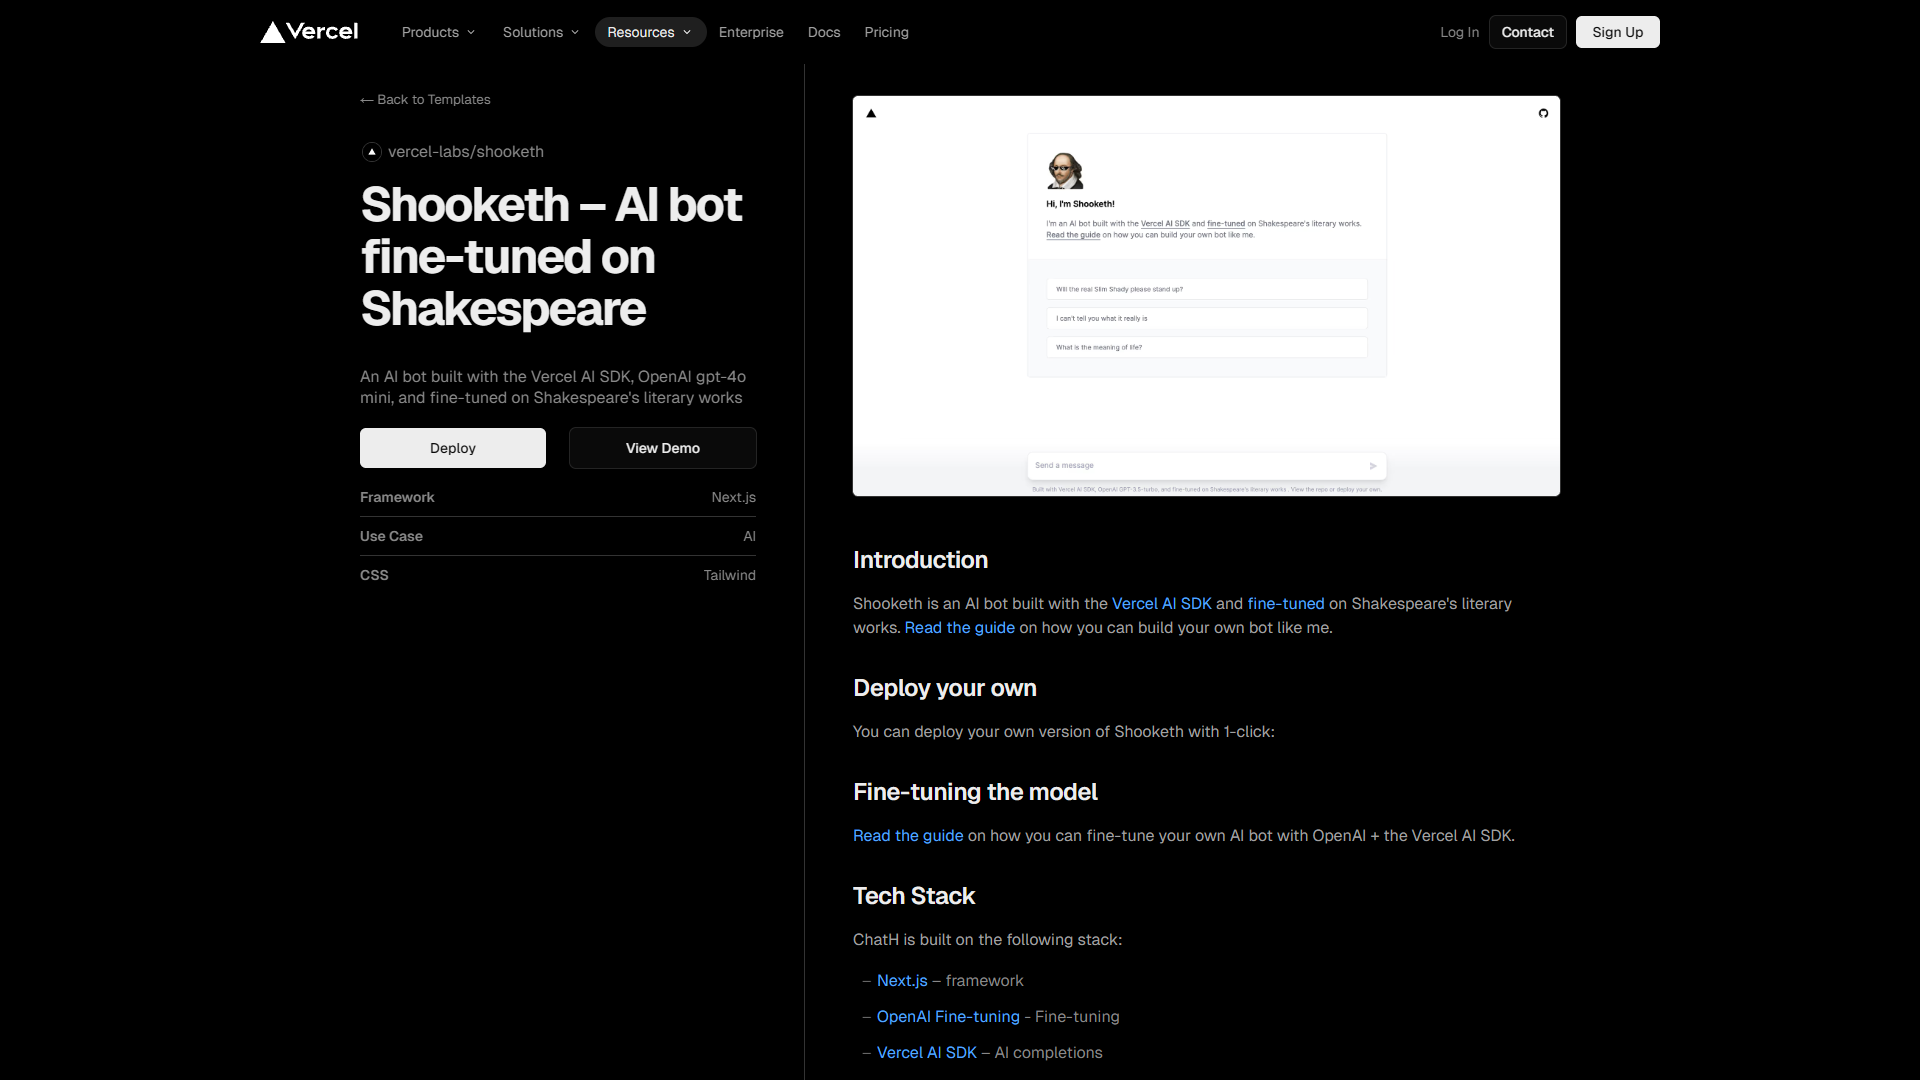
Task: Click the triangle logo in the preview image
Action: [x=871, y=113]
